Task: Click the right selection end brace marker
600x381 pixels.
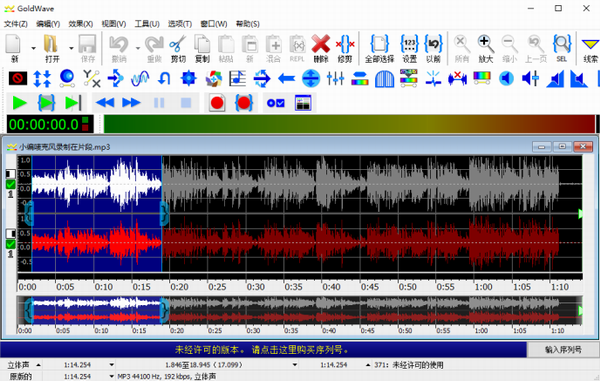Action: (164, 213)
